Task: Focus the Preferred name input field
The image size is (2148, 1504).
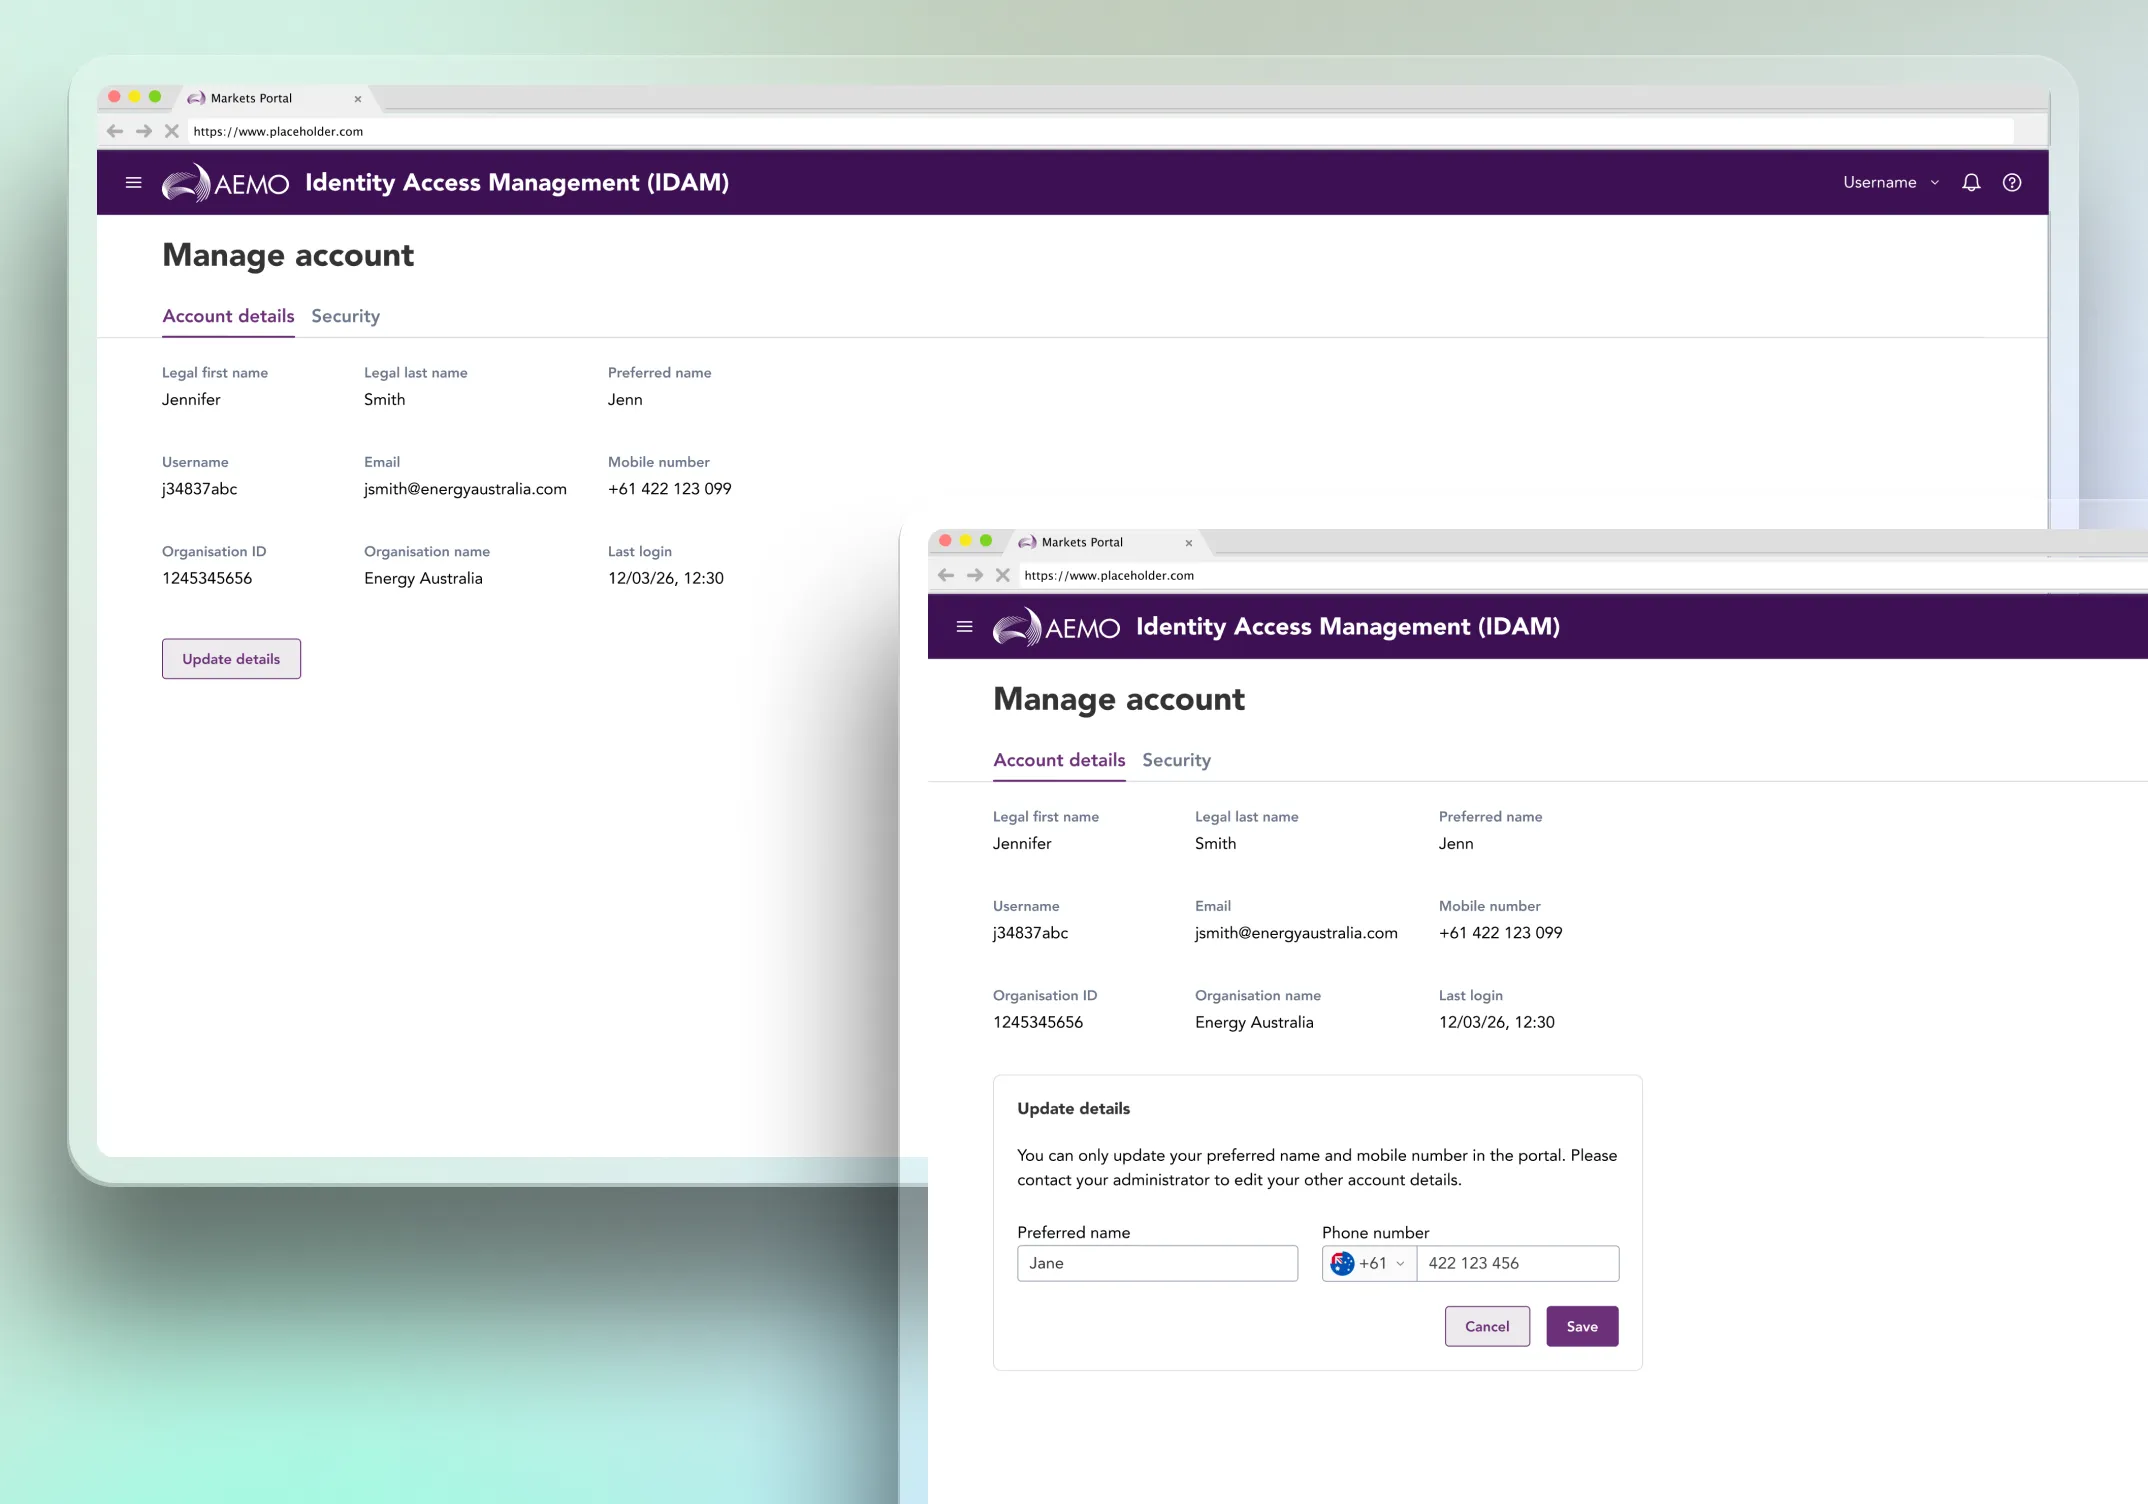Action: click(x=1157, y=1264)
